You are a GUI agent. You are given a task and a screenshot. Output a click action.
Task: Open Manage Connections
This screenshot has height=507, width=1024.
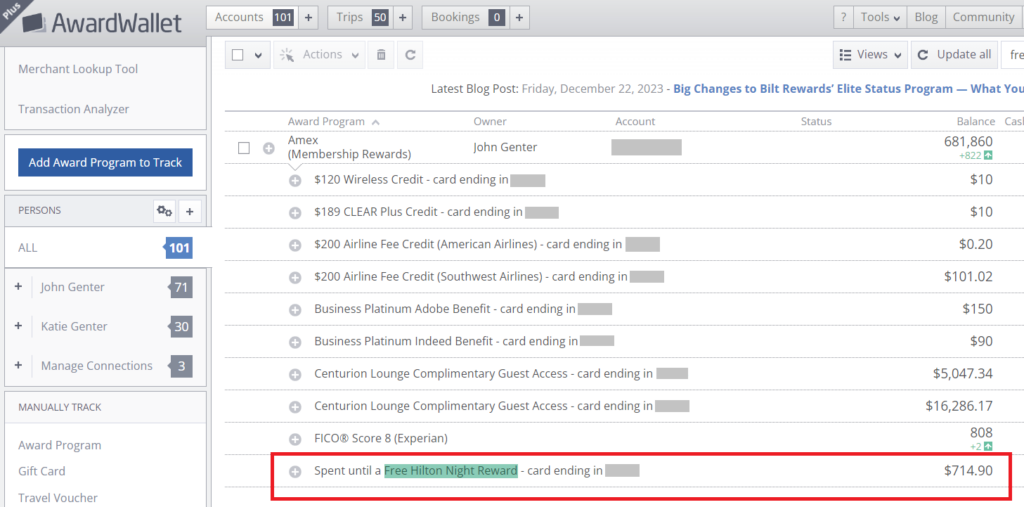click(97, 366)
